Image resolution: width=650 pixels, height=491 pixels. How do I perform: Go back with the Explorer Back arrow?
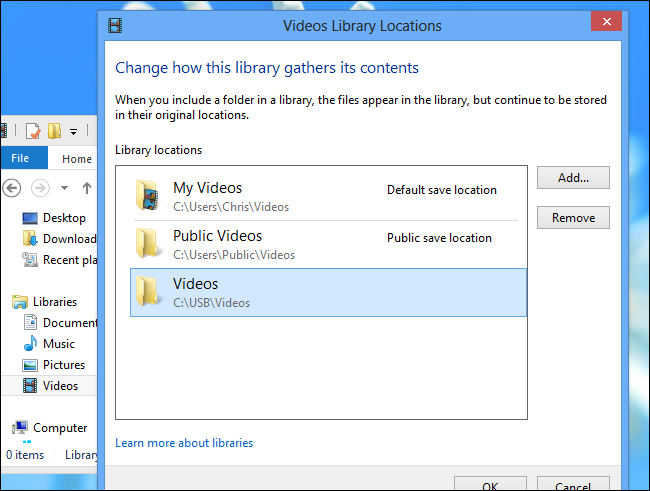pos(12,188)
